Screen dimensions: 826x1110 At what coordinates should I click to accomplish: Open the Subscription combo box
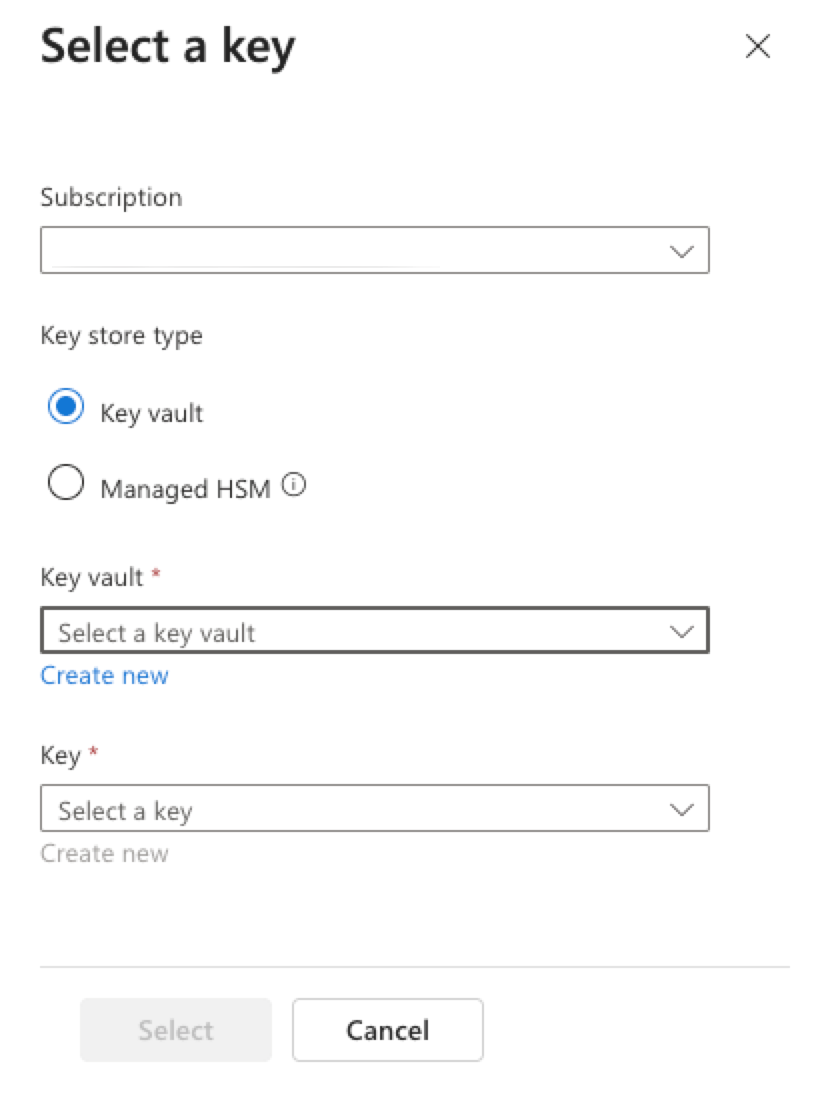point(374,250)
